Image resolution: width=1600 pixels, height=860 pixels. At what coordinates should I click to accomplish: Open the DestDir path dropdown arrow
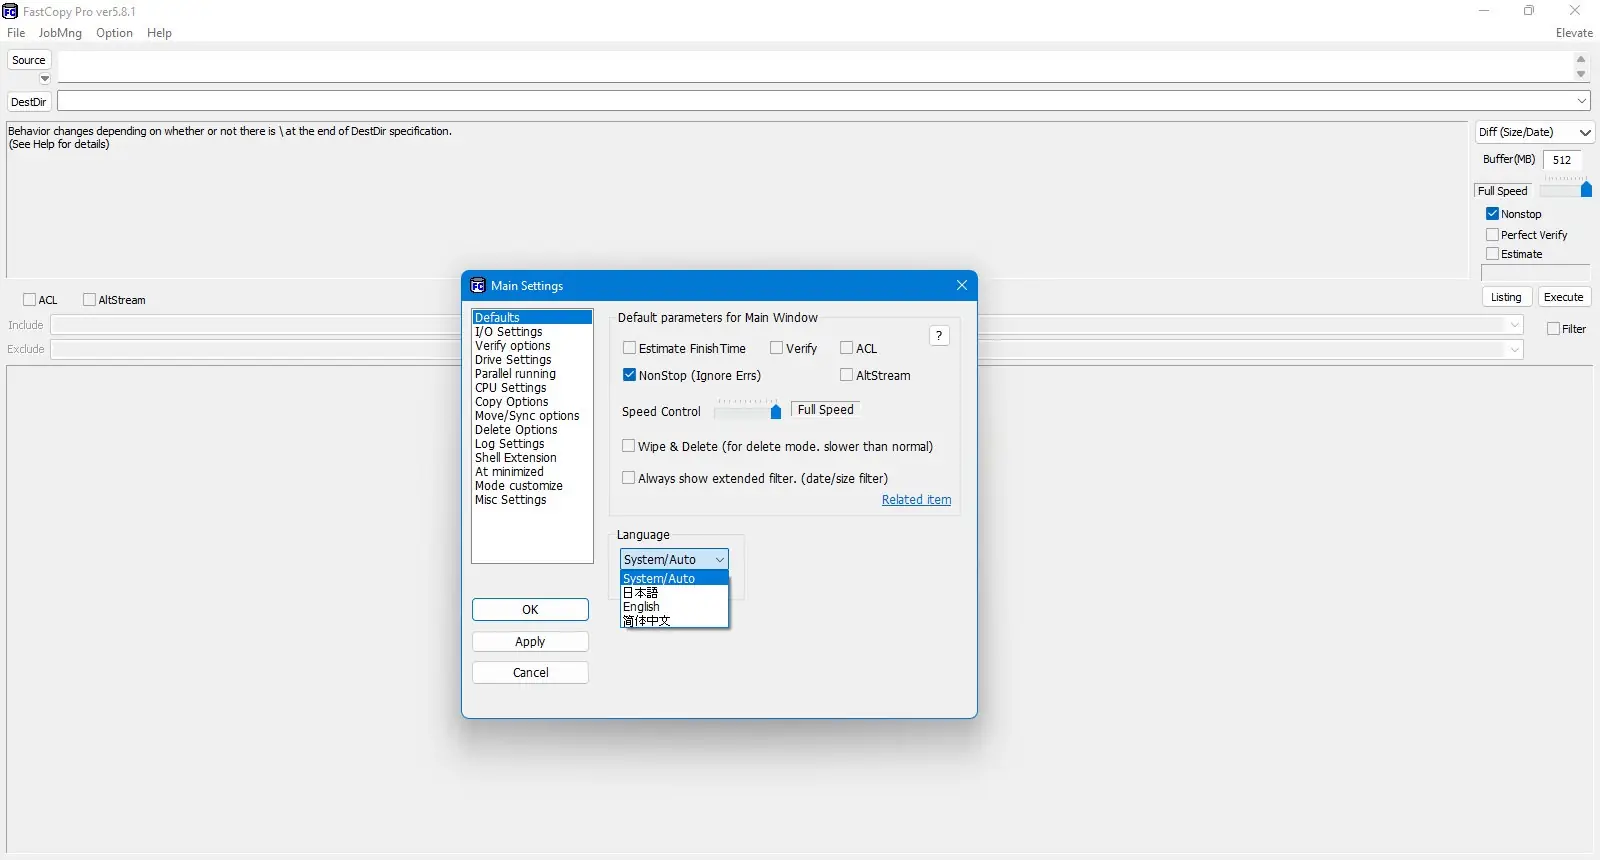(x=1582, y=101)
